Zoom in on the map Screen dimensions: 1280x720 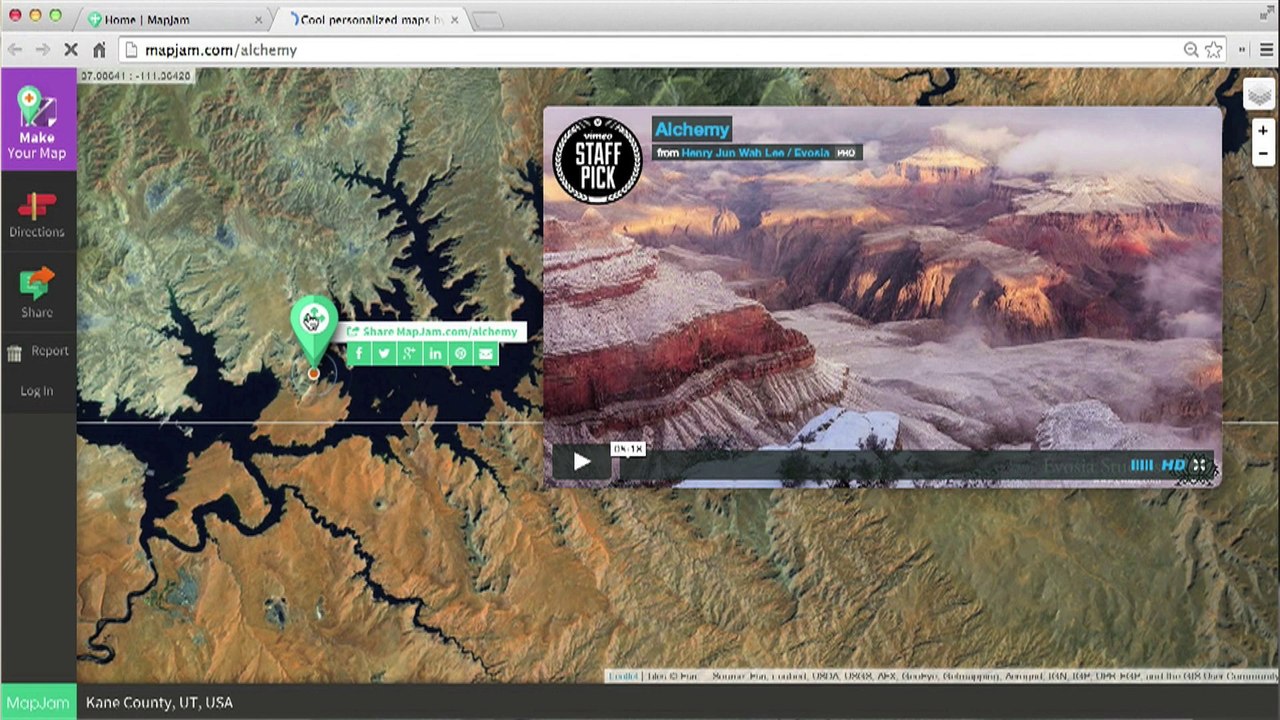point(1263,131)
